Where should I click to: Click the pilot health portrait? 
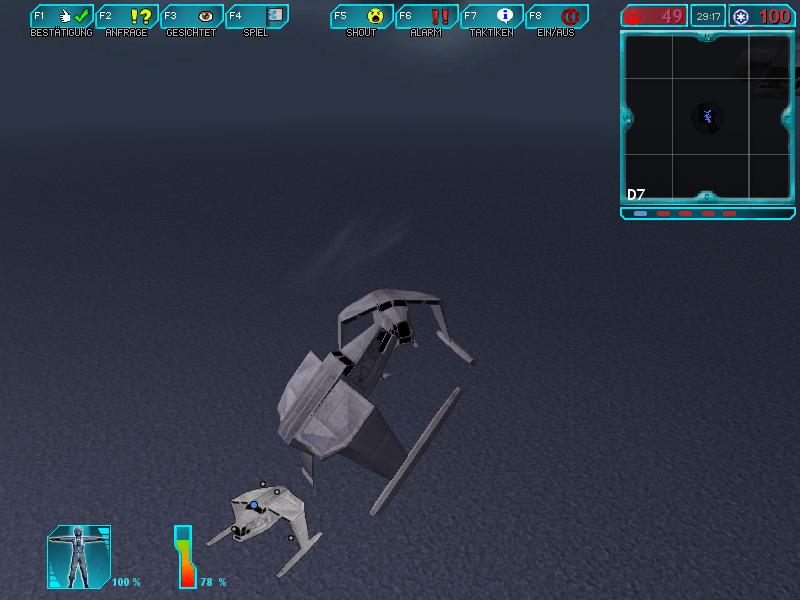79,557
